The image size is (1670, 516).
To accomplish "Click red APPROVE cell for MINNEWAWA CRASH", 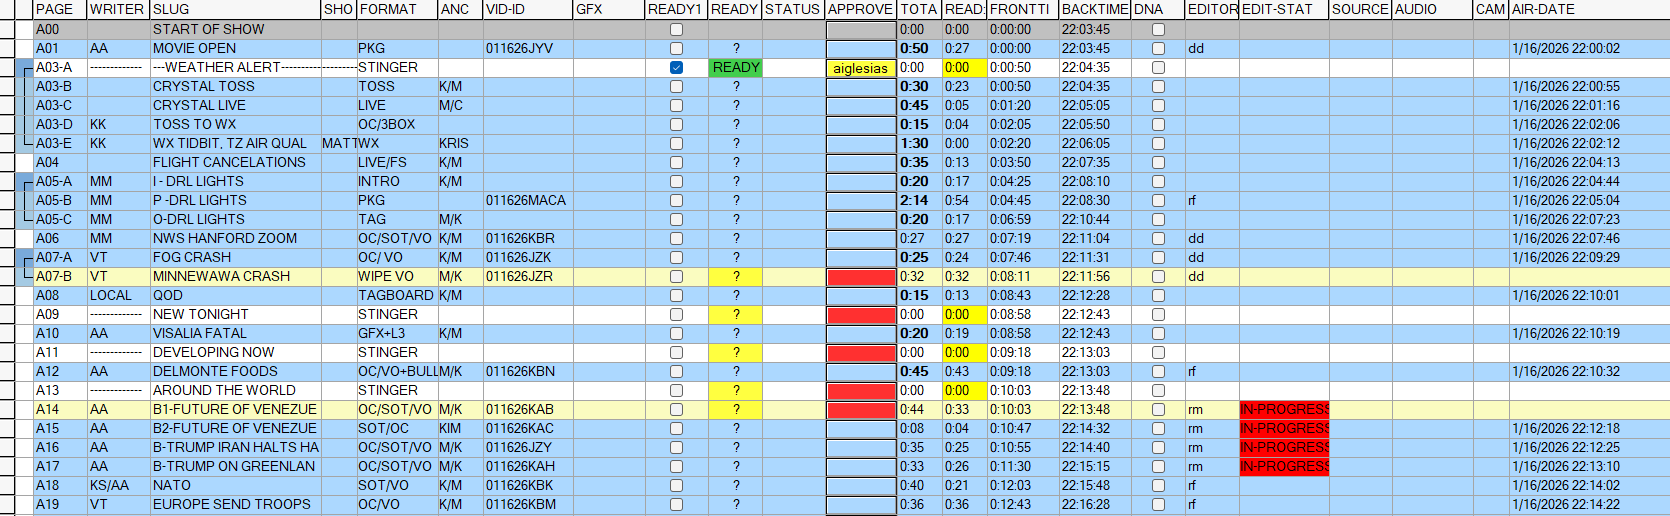I will tap(860, 277).
